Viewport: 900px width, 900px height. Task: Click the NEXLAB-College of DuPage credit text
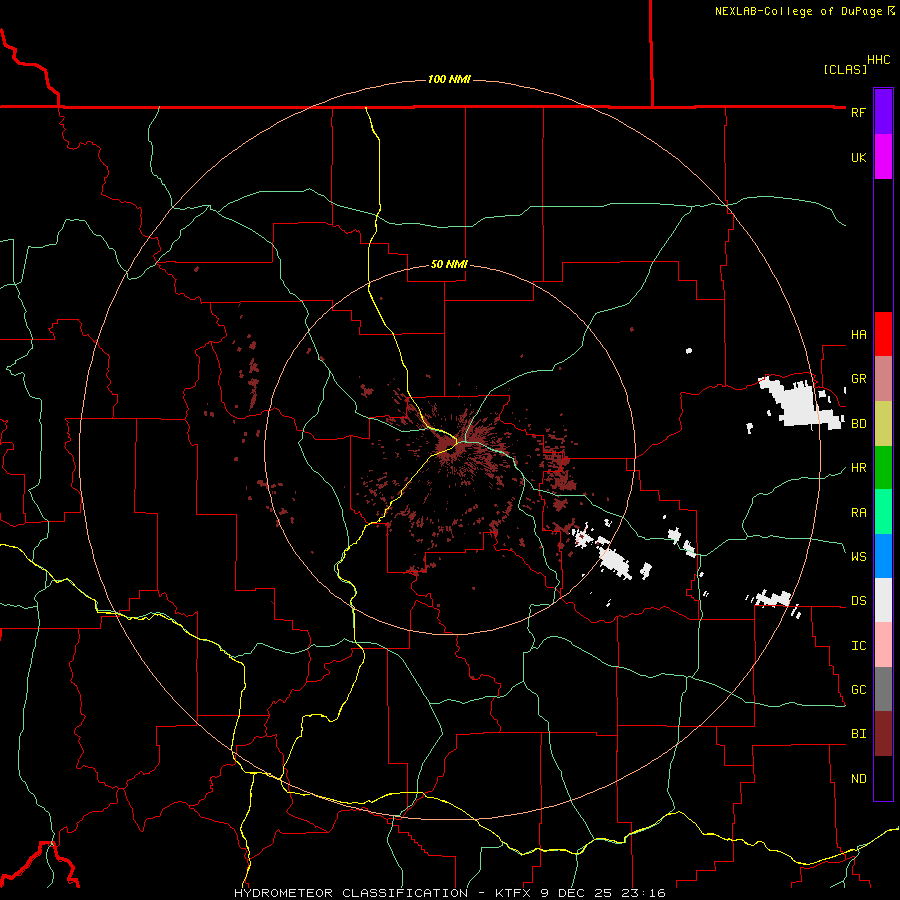click(798, 11)
